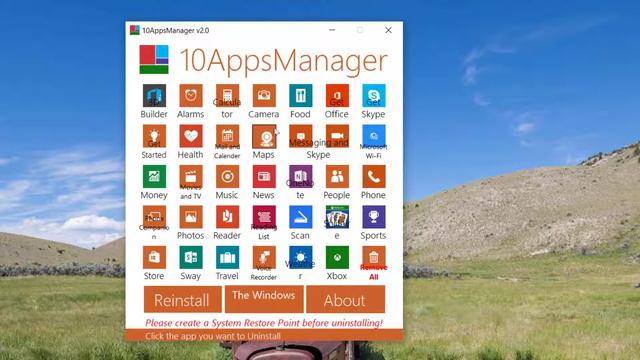640x360 pixels.
Task: Click the Reading List icon
Action: tap(264, 217)
